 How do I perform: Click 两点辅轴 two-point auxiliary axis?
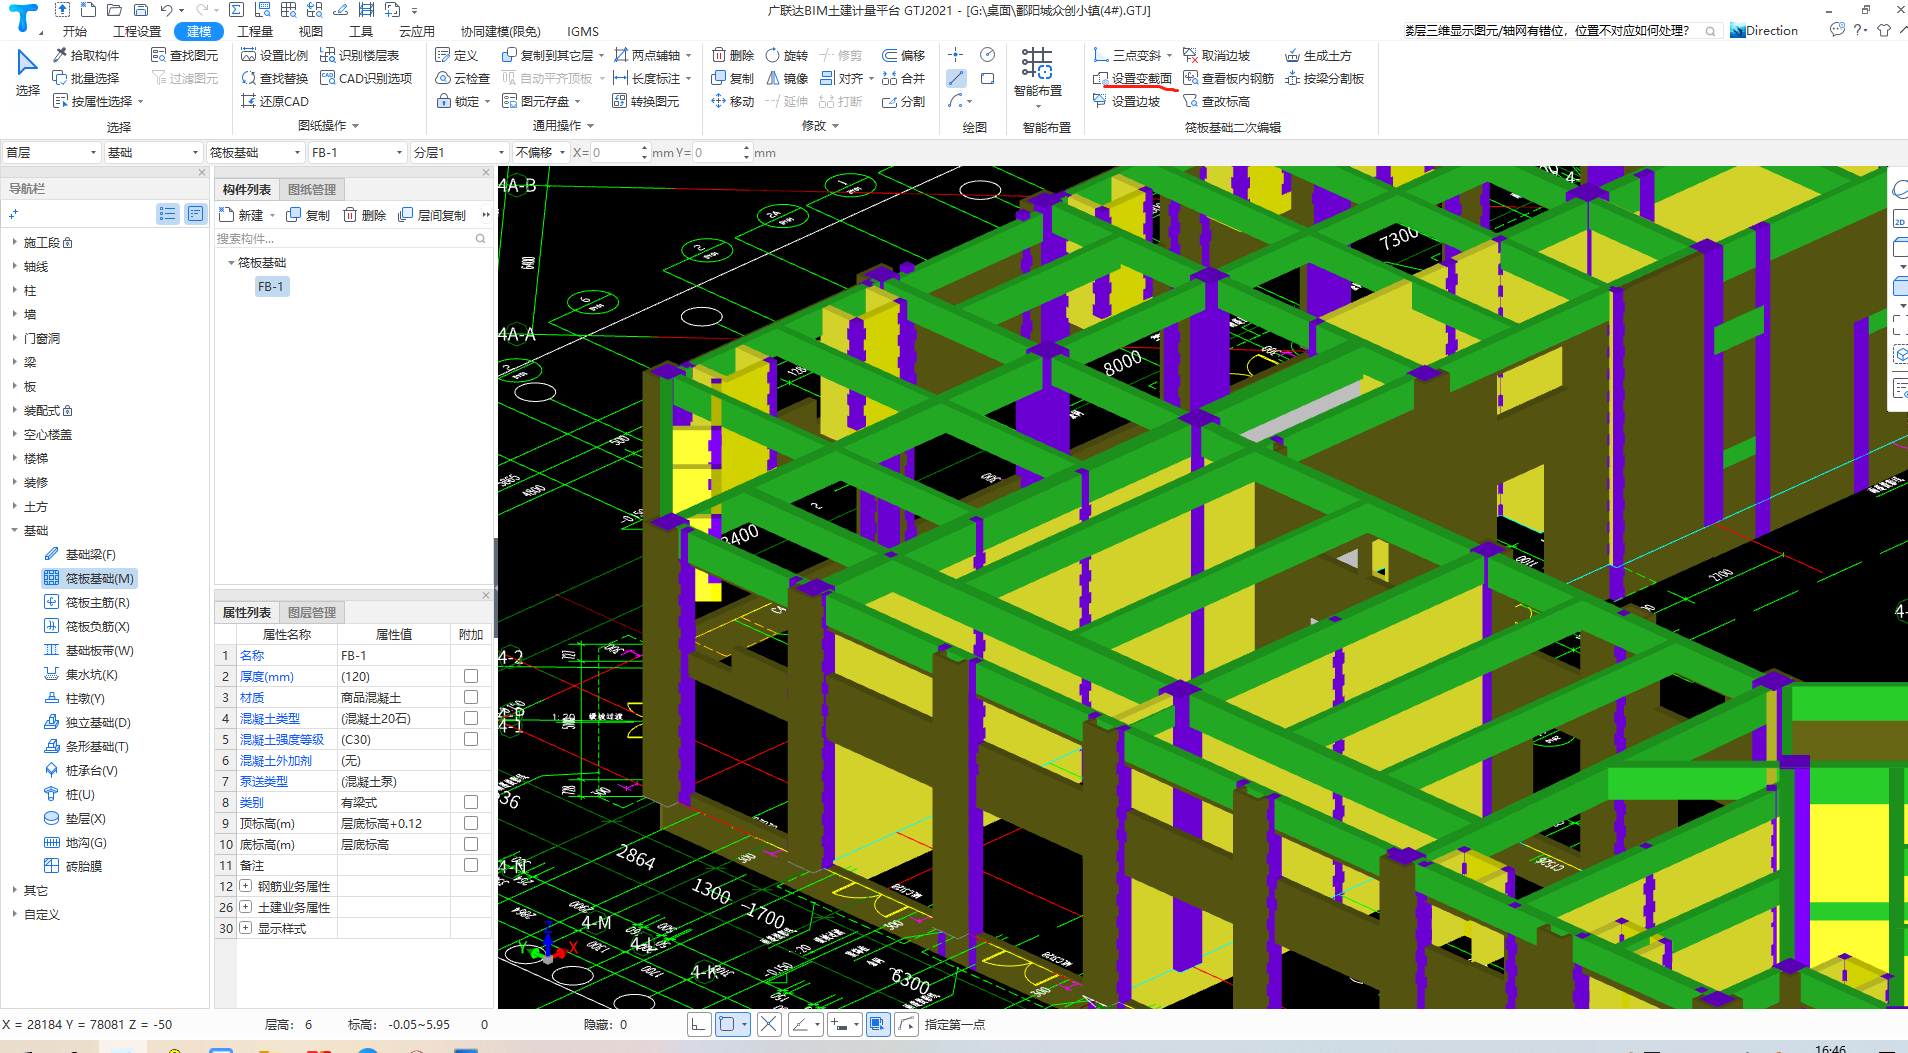[647, 55]
